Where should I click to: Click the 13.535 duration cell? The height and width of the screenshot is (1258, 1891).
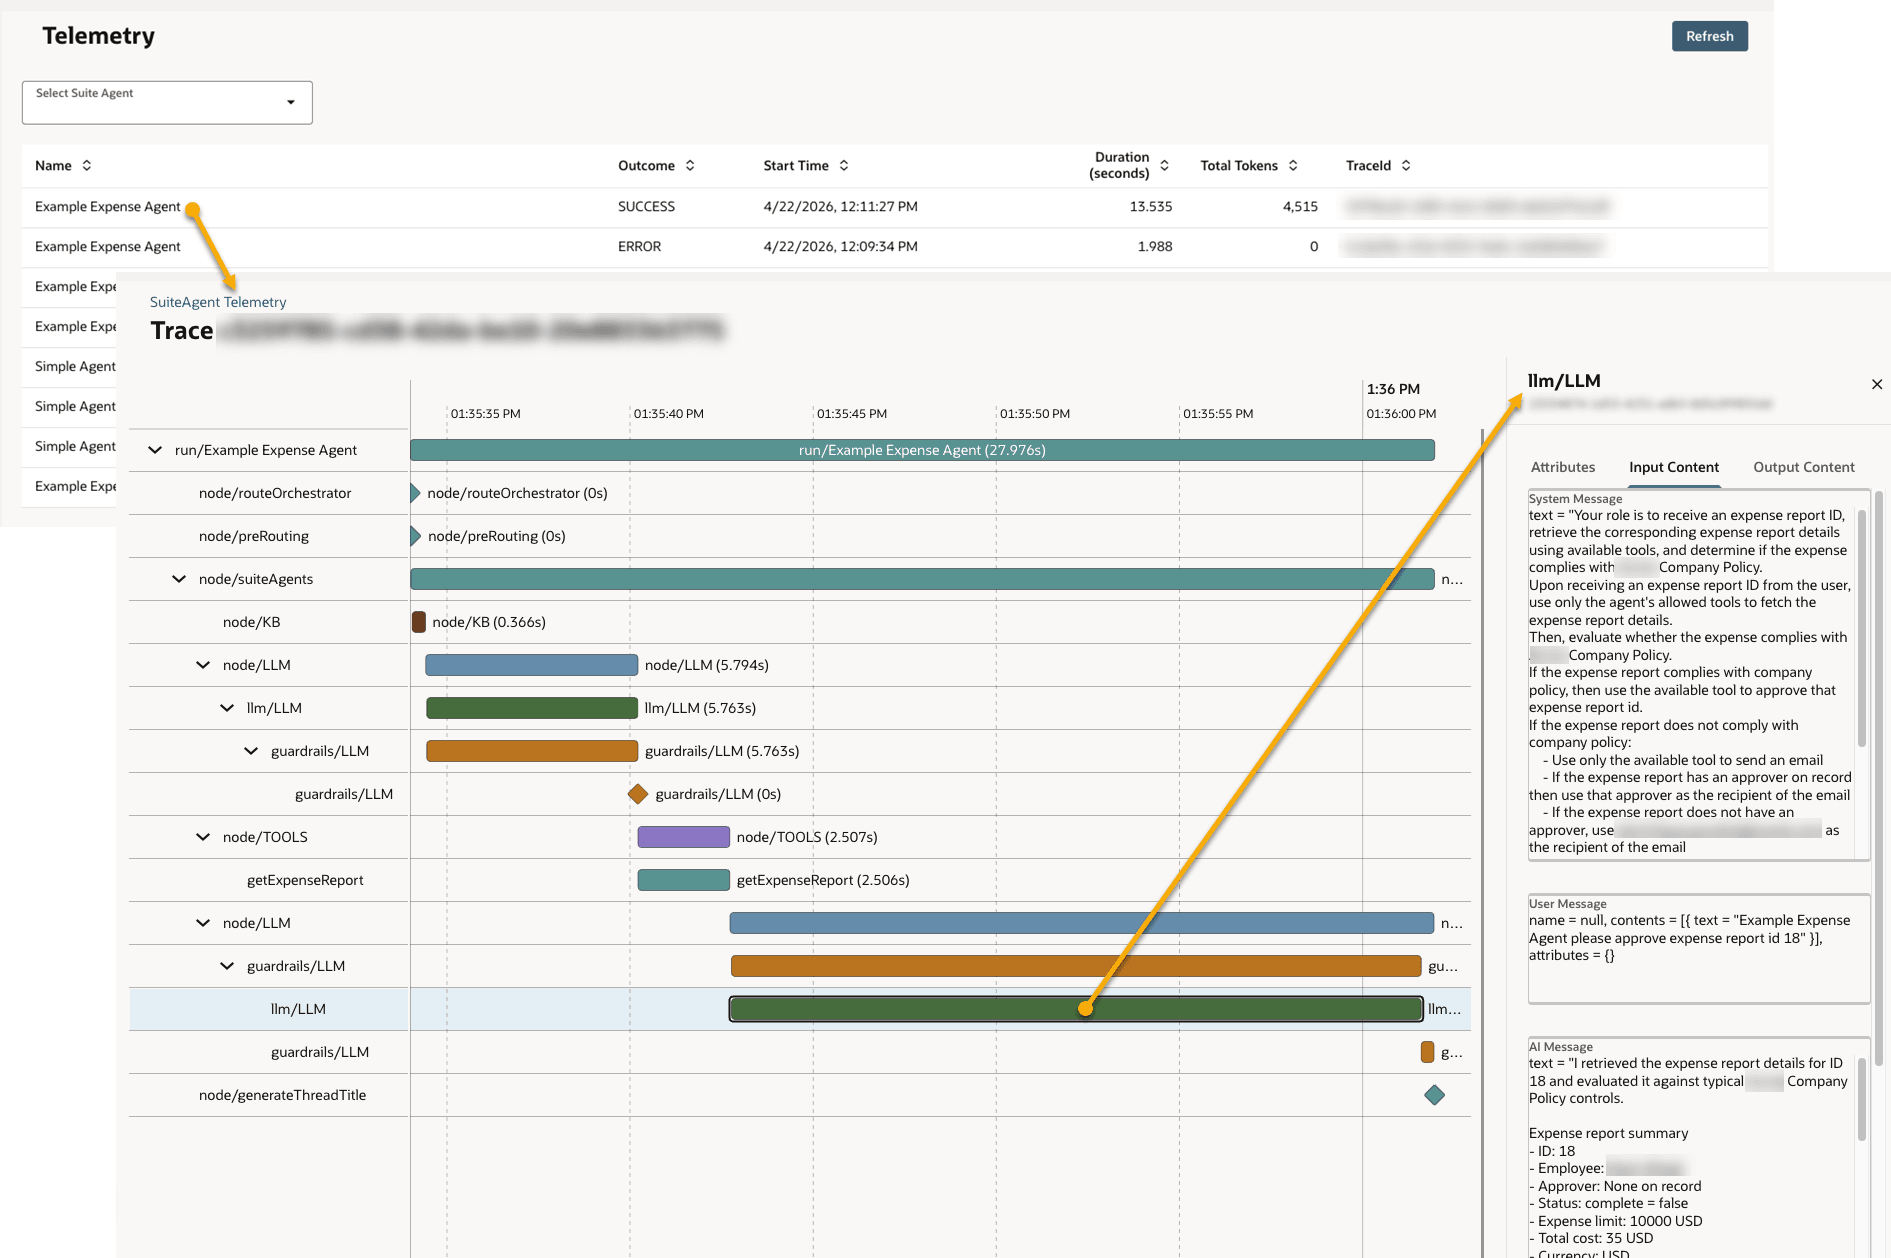[x=1150, y=207]
